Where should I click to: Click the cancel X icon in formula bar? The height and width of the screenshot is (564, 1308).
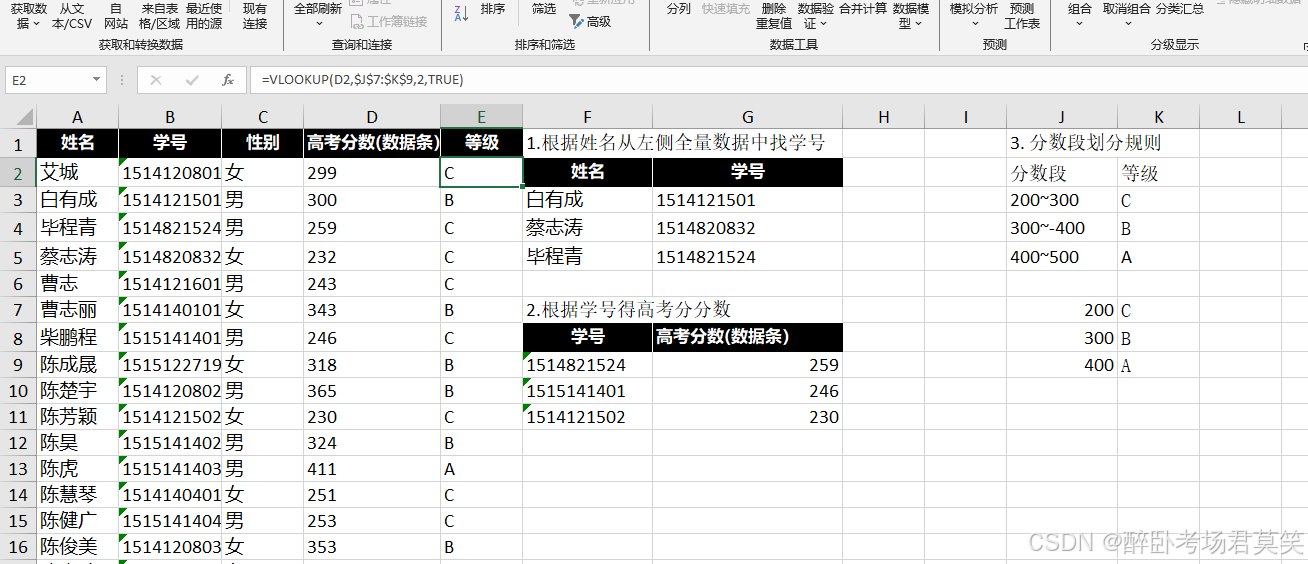[156, 80]
